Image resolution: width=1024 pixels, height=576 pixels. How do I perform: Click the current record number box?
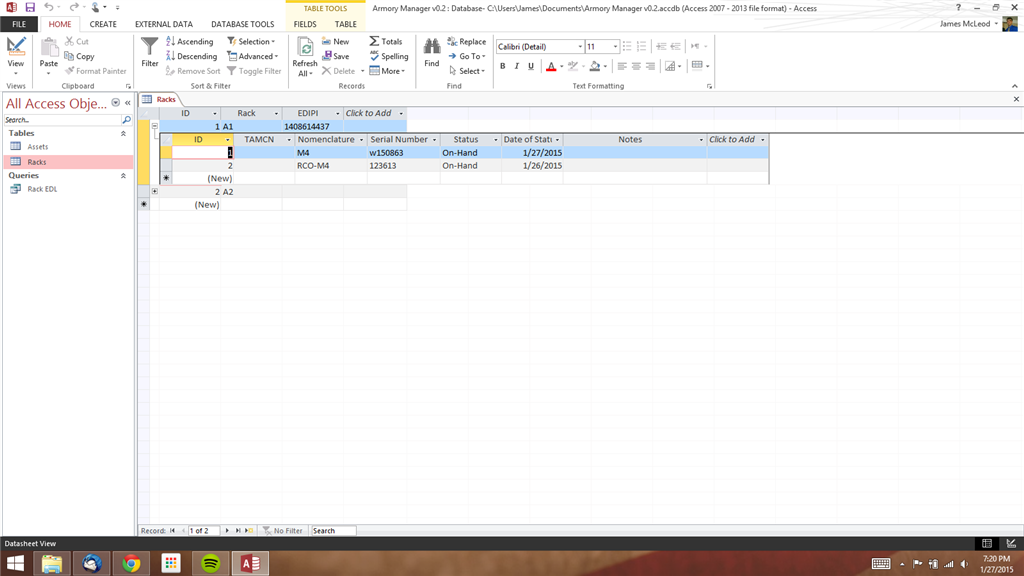203,530
